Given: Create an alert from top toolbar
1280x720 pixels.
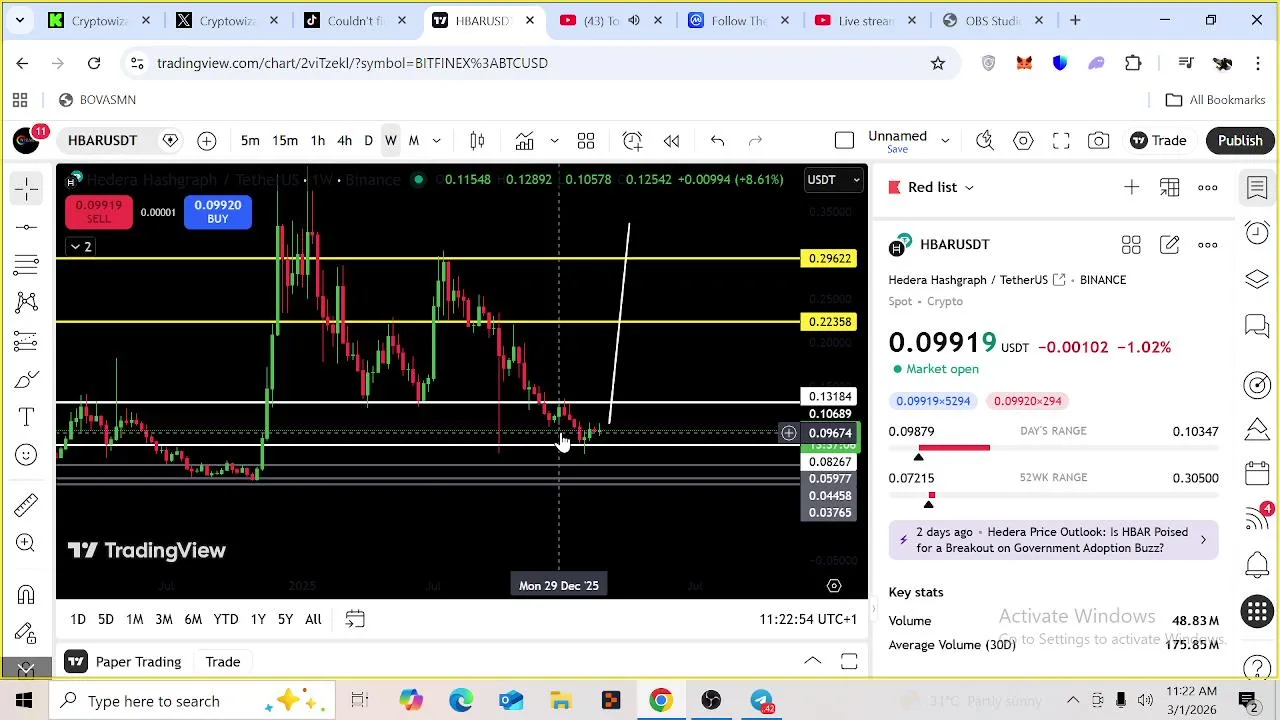Looking at the screenshot, I should pyautogui.click(x=632, y=141).
